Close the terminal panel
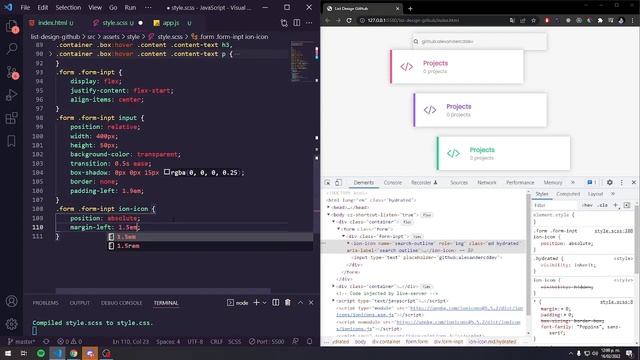 click(311, 302)
